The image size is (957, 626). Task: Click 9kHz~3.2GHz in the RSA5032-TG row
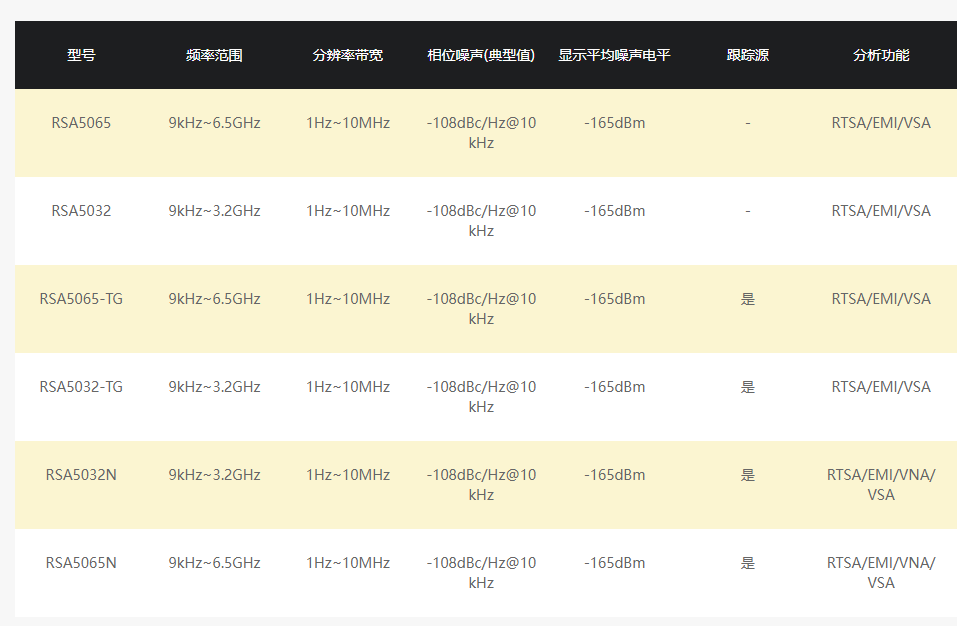(x=214, y=386)
